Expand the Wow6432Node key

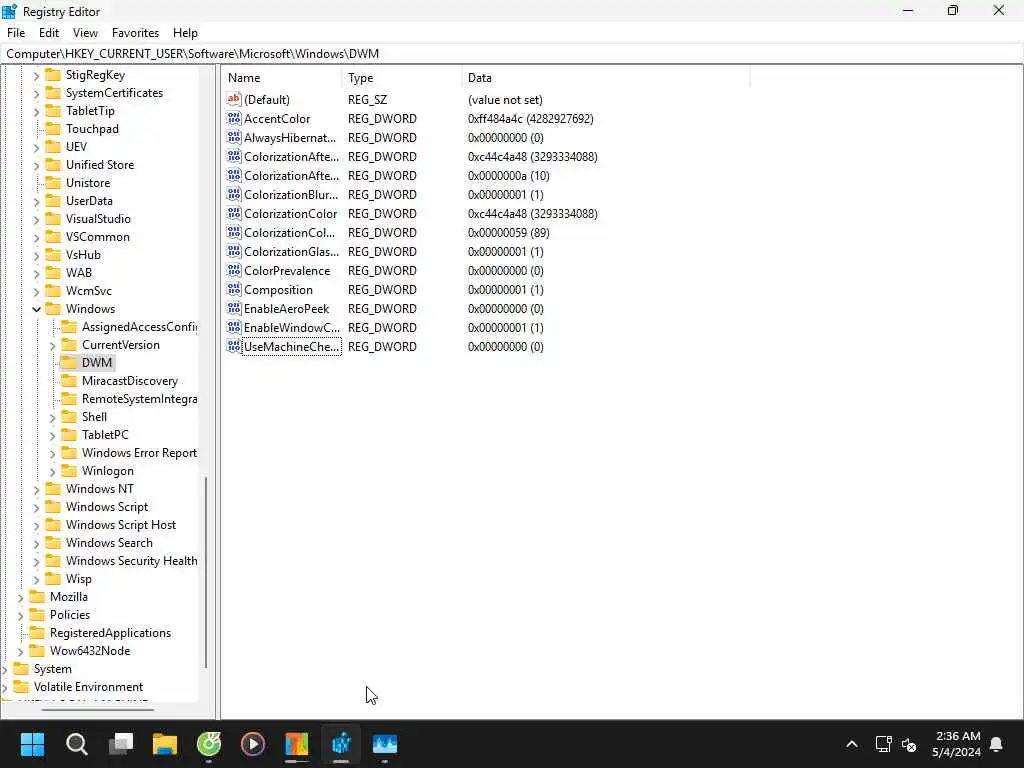click(x=20, y=651)
